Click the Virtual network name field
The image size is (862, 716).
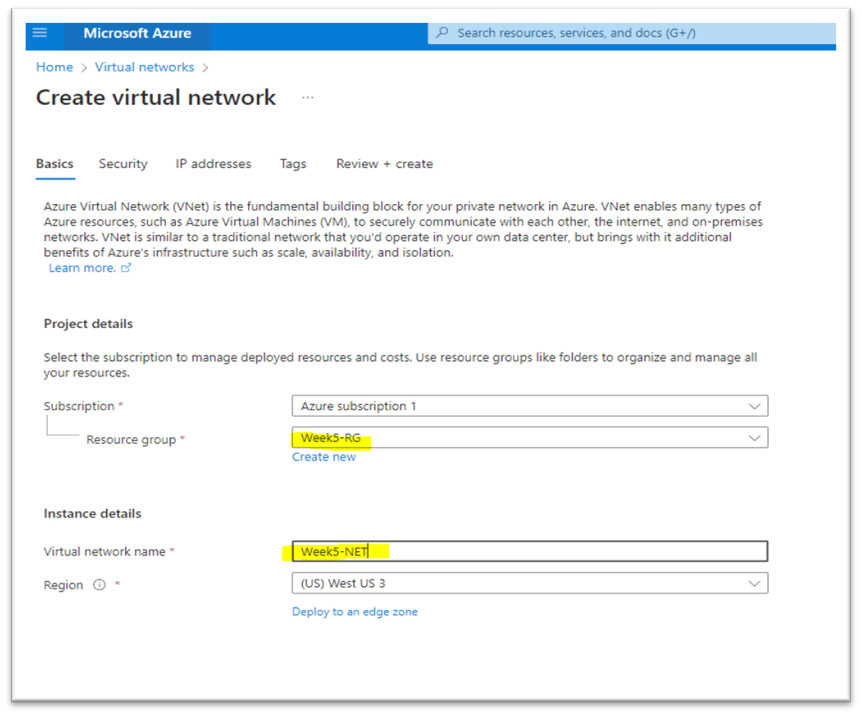click(x=530, y=551)
